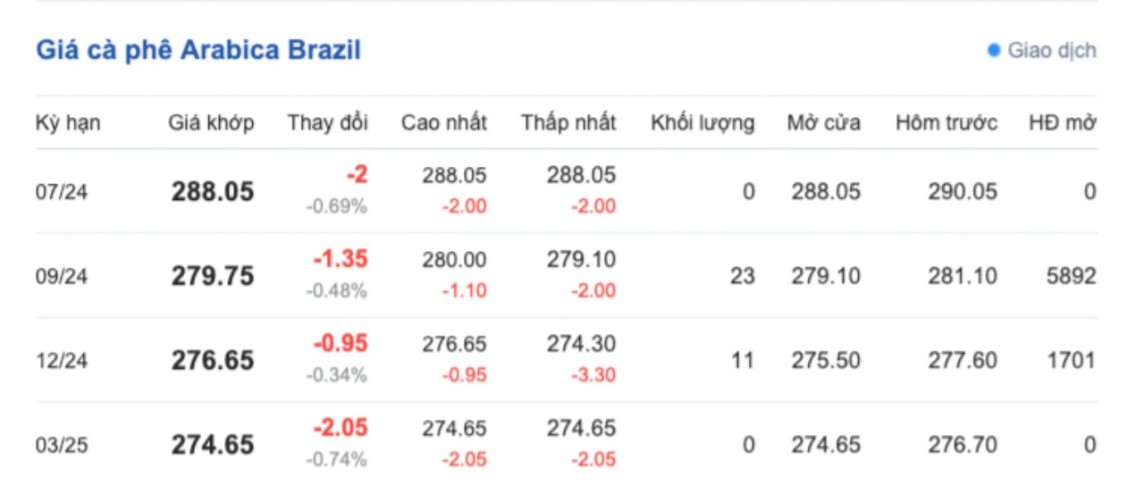1144x485 pixels.
Task: Select the 09/24 contract row term
Action: point(61,276)
